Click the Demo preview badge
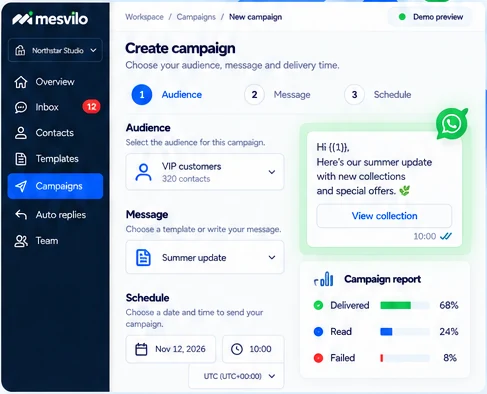 pos(430,17)
